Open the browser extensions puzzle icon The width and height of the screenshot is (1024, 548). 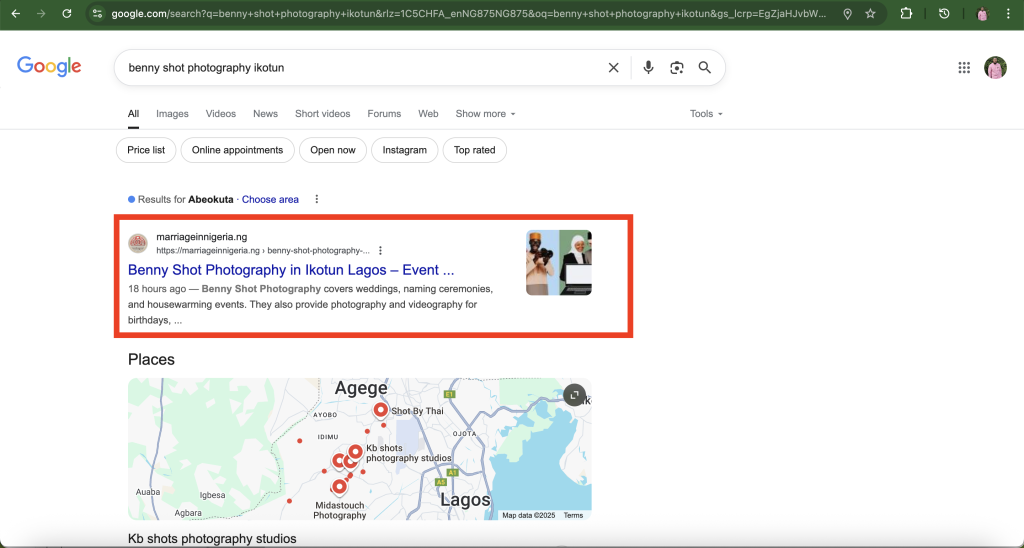(906, 13)
